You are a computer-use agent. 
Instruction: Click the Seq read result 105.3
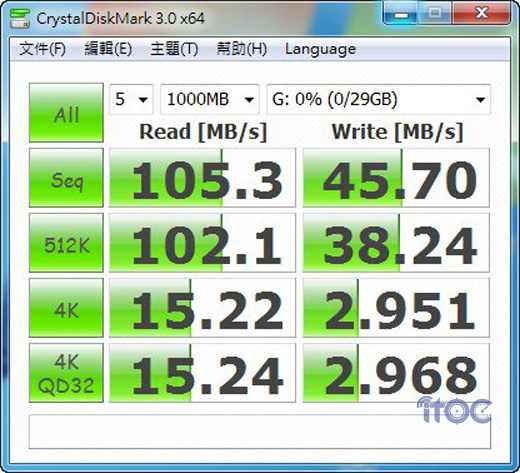202,177
